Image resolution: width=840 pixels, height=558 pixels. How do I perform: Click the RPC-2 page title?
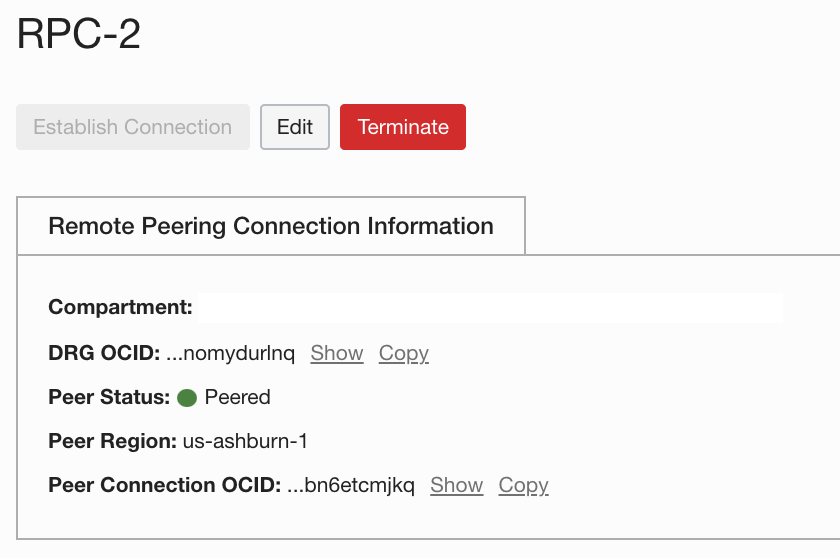click(79, 36)
